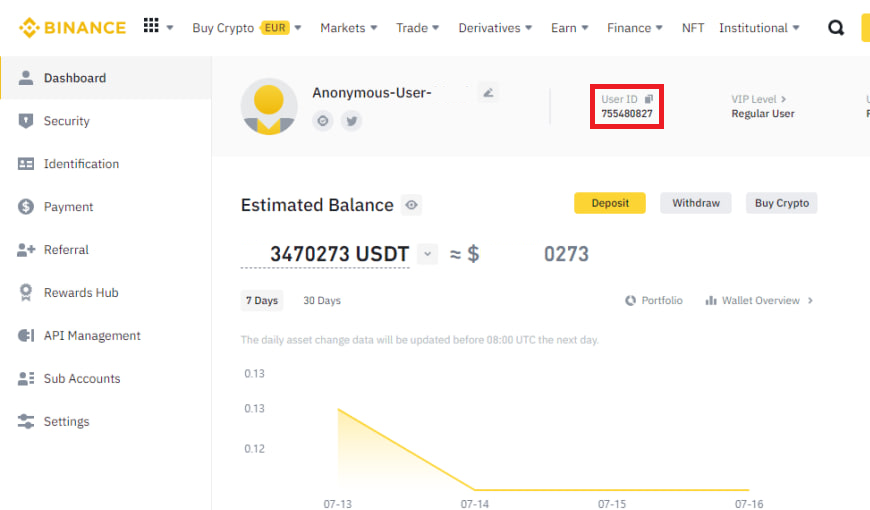Open the Buy Crypto EUR dropdown
The image size is (870, 510).
pyautogui.click(x=247, y=28)
